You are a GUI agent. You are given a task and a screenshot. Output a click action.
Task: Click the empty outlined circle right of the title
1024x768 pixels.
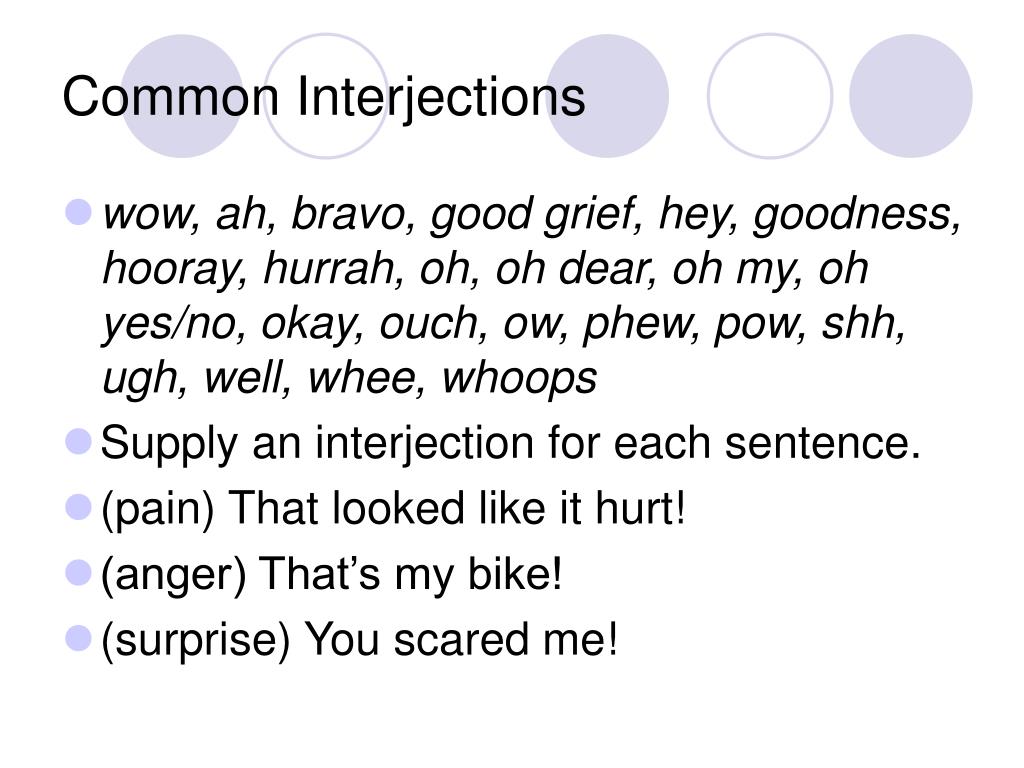point(770,96)
